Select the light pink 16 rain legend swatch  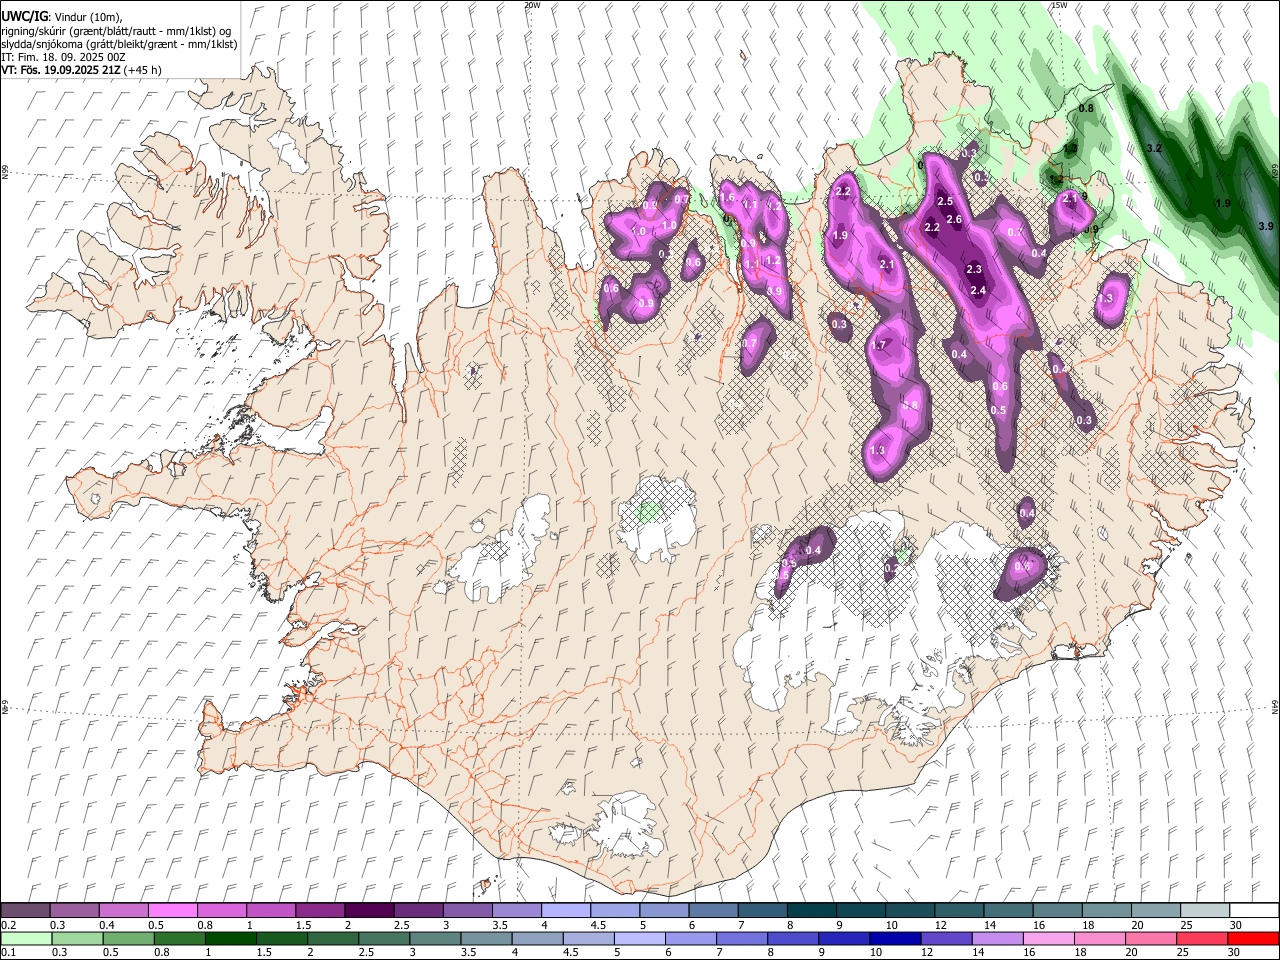(1049, 939)
